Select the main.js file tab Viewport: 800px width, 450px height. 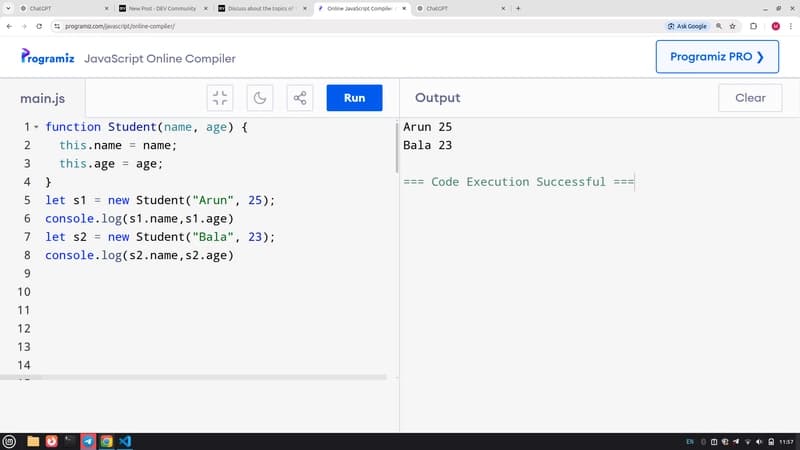(x=42, y=98)
